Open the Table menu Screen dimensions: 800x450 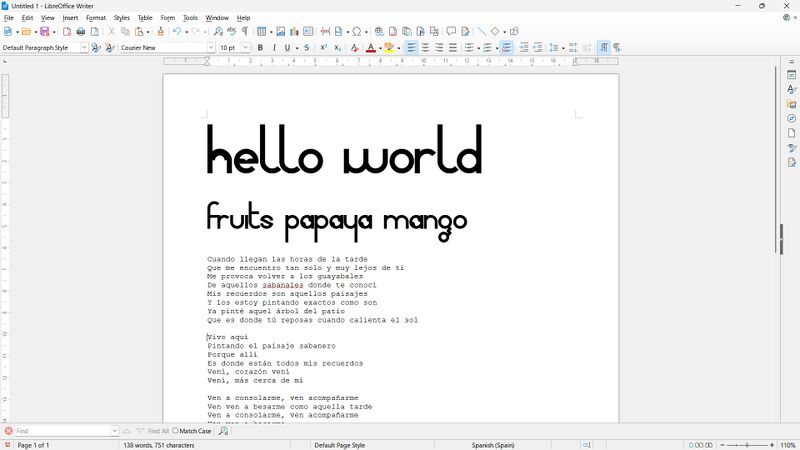point(145,18)
